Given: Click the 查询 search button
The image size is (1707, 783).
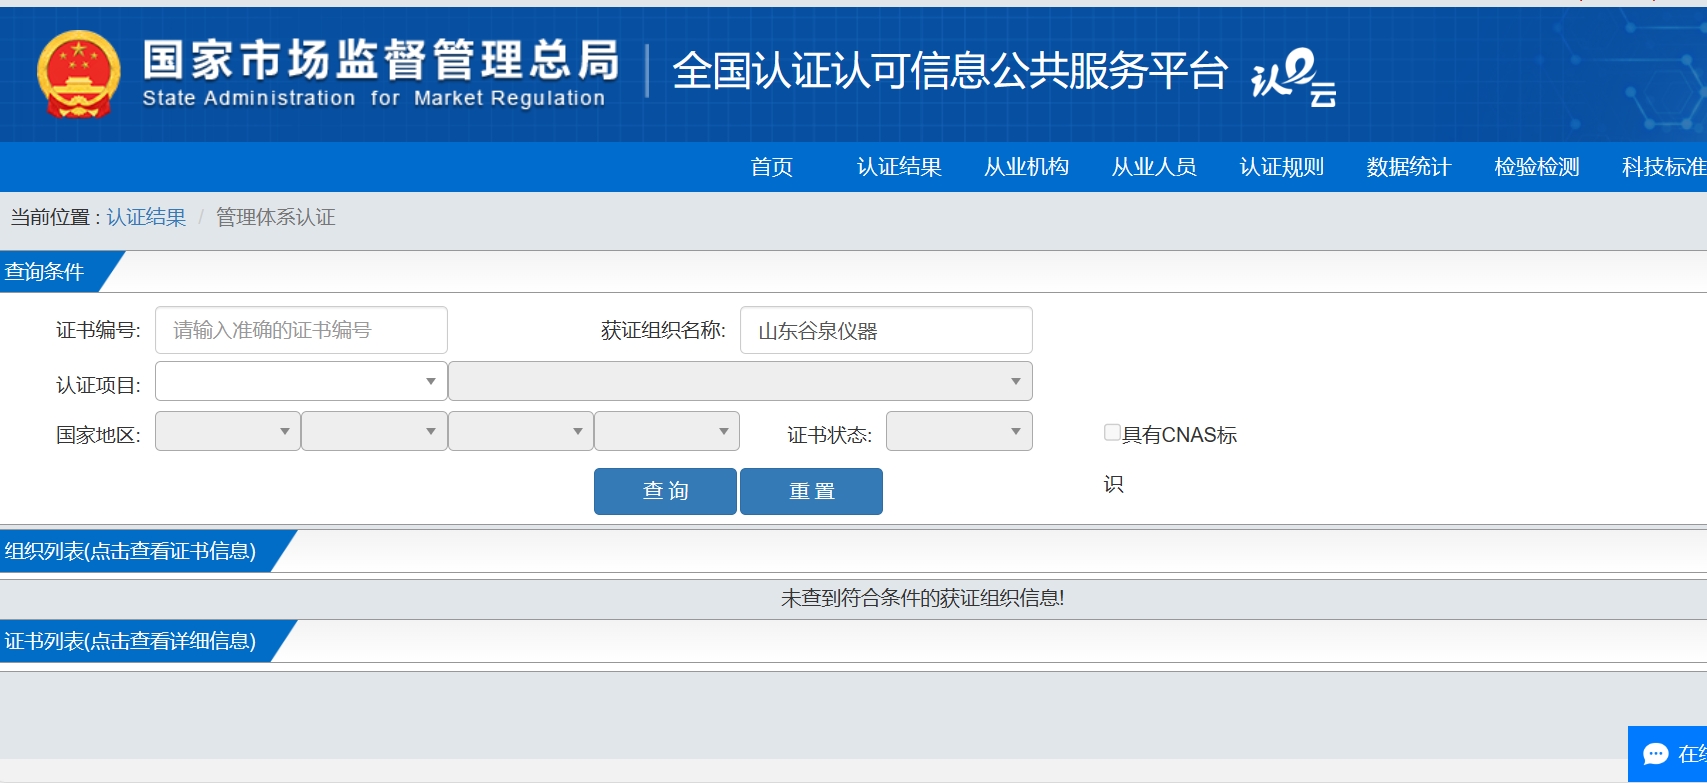Looking at the screenshot, I should pyautogui.click(x=665, y=491).
